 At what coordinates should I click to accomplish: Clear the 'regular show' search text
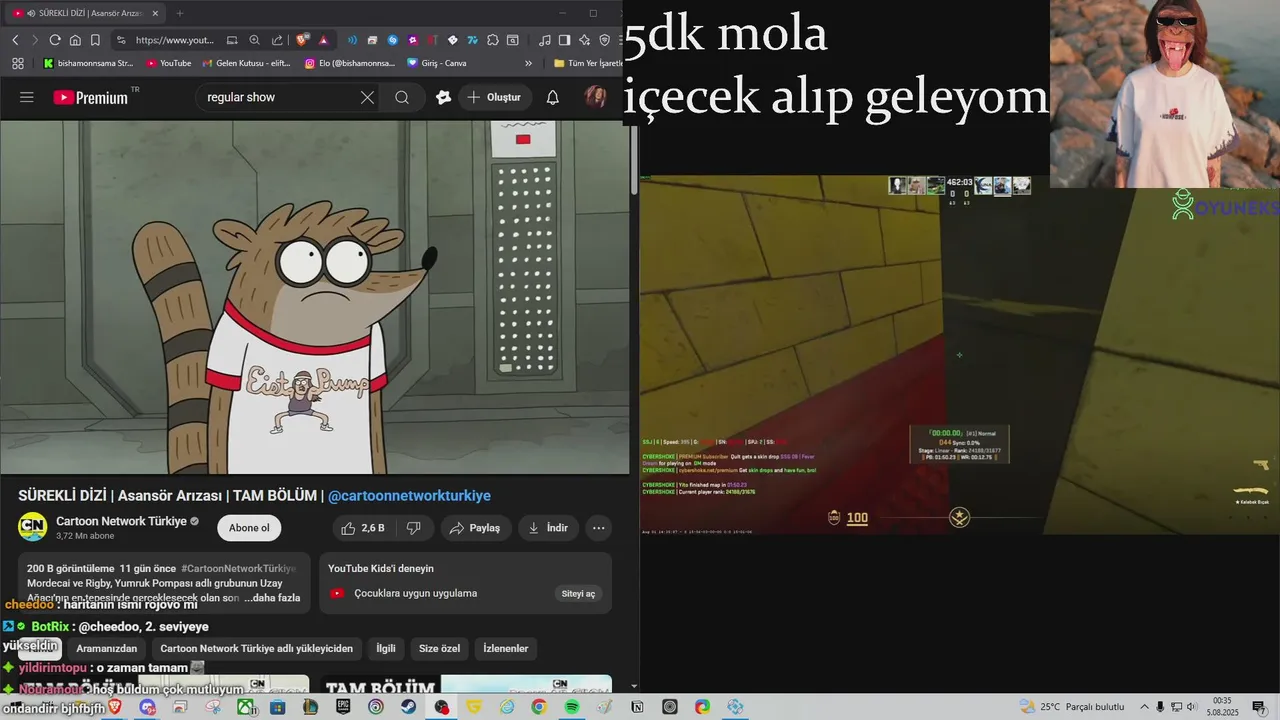[367, 97]
